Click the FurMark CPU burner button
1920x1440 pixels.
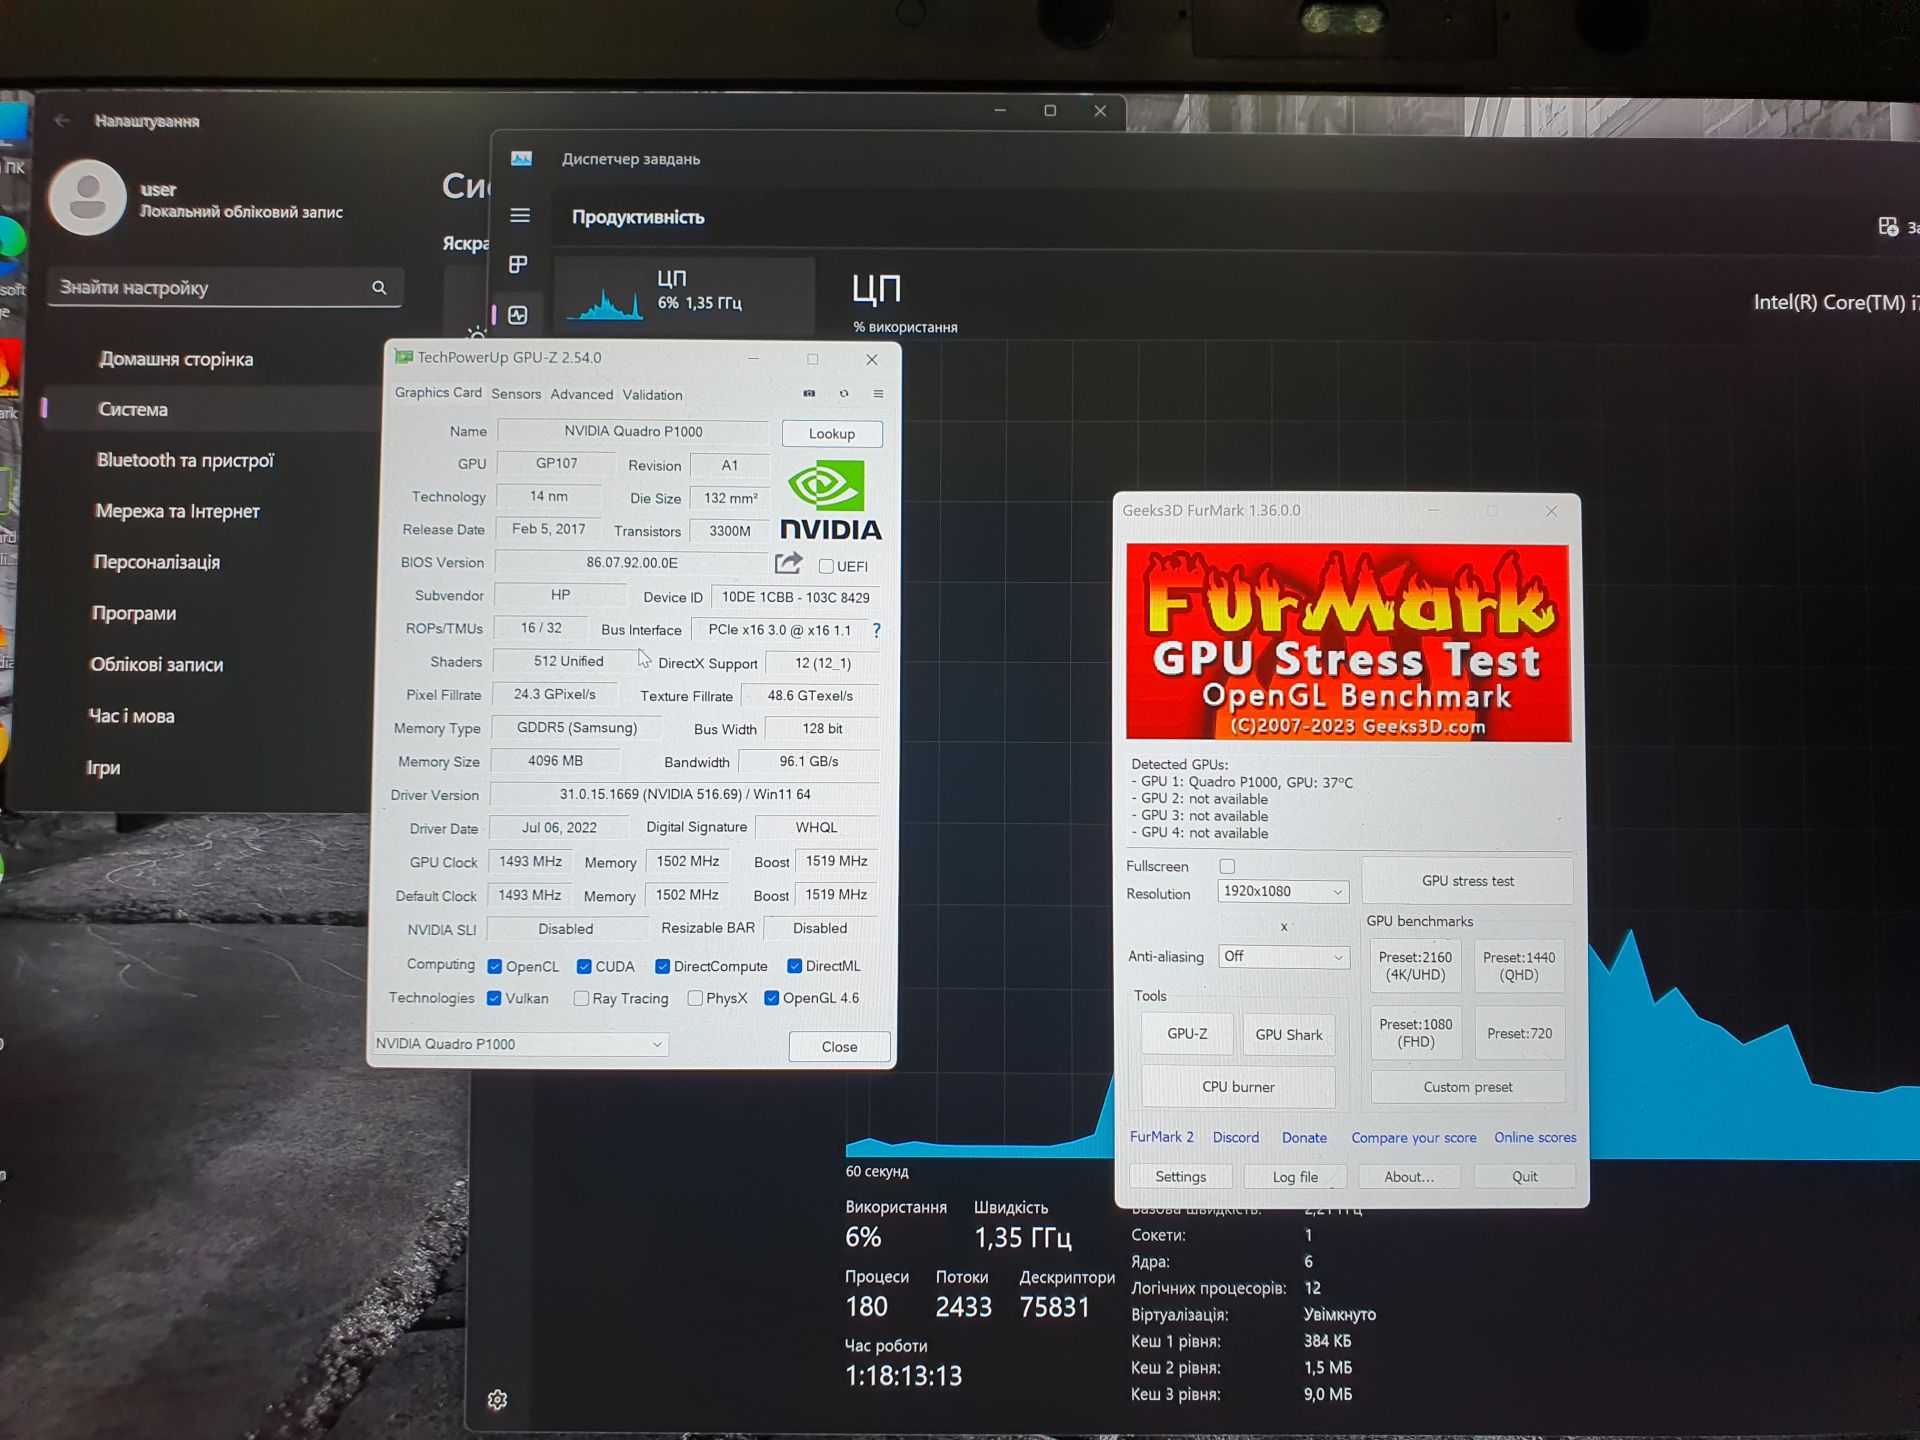point(1238,1087)
